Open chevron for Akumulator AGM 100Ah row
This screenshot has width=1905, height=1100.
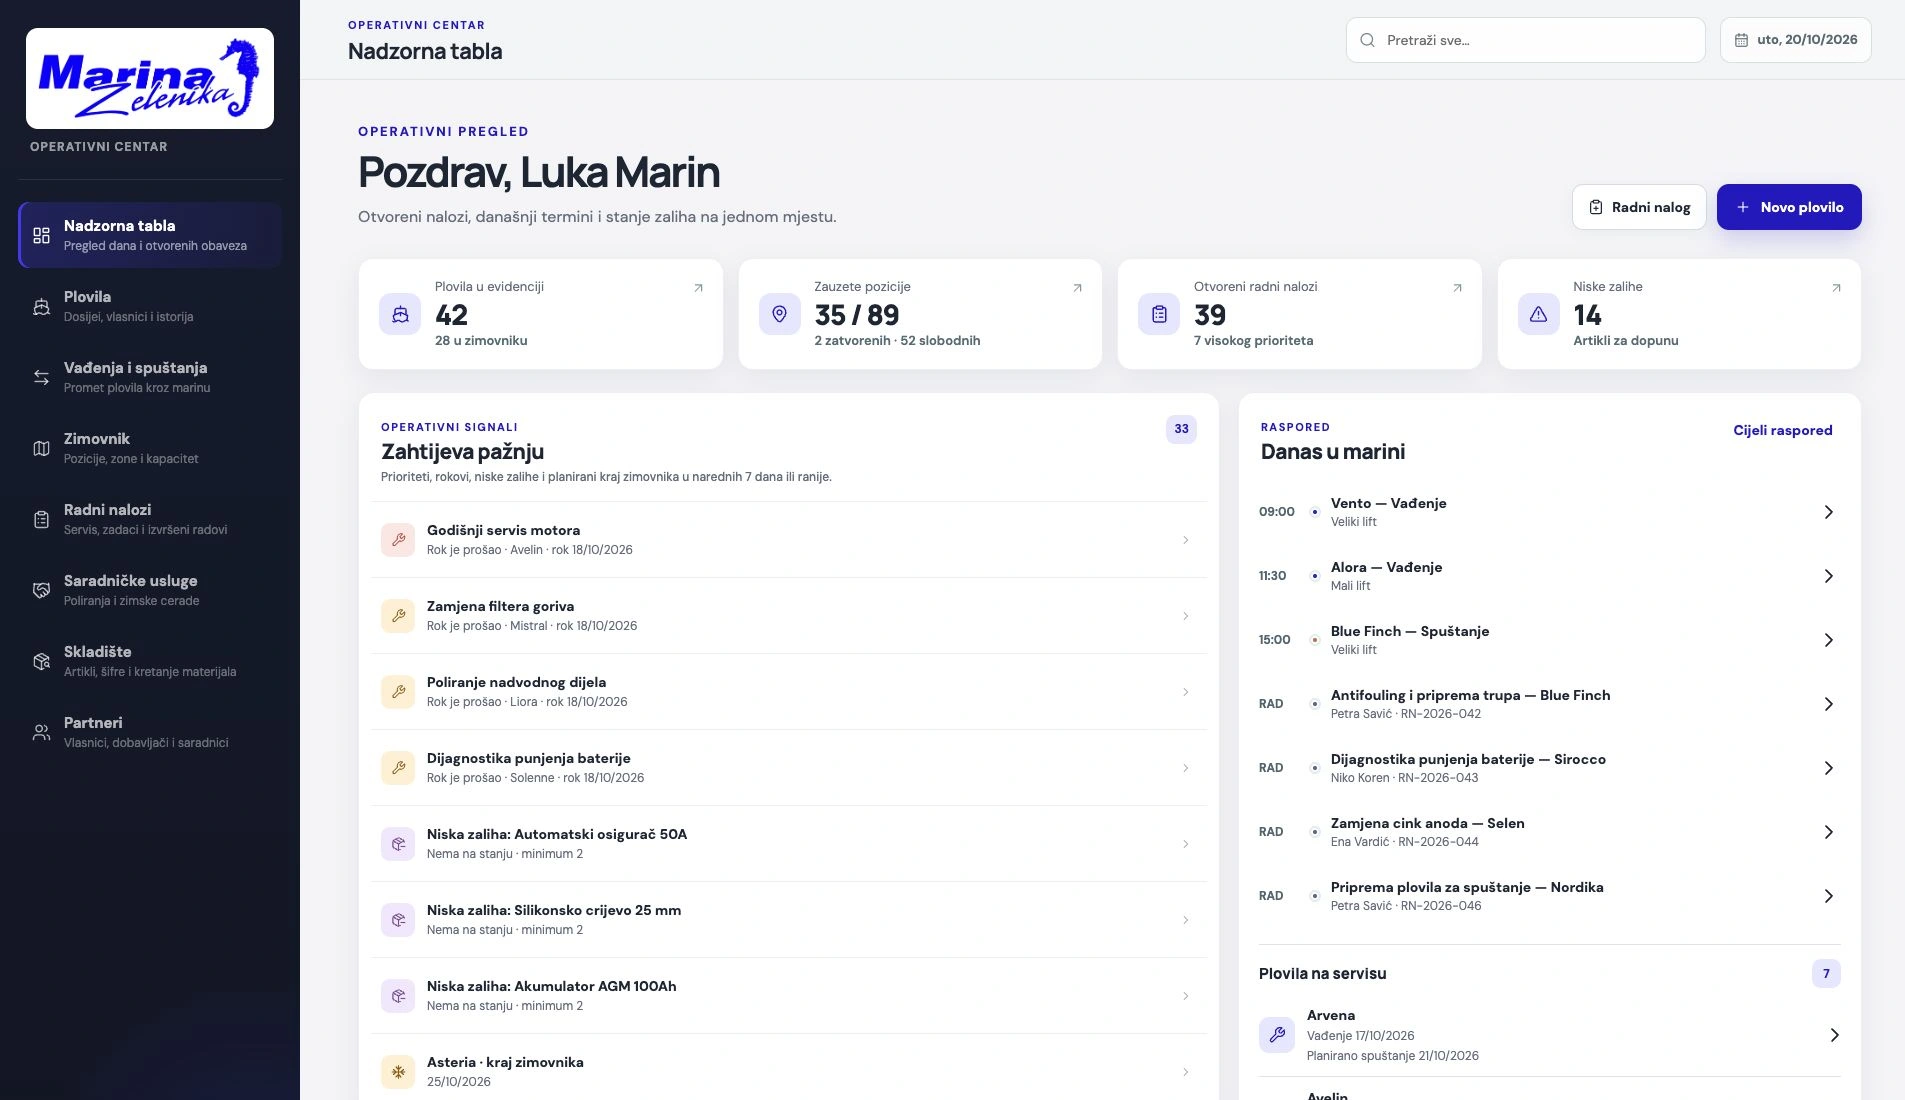point(1186,996)
